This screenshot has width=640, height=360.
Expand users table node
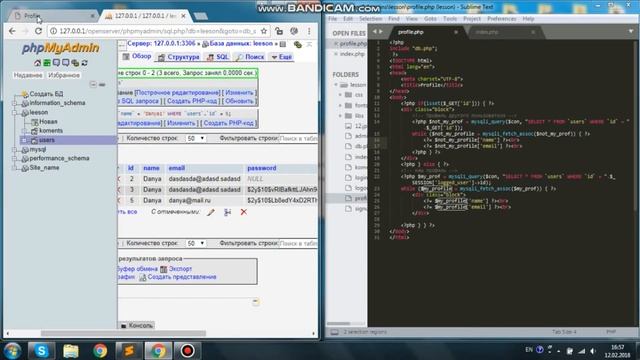pyautogui.click(x=24, y=140)
